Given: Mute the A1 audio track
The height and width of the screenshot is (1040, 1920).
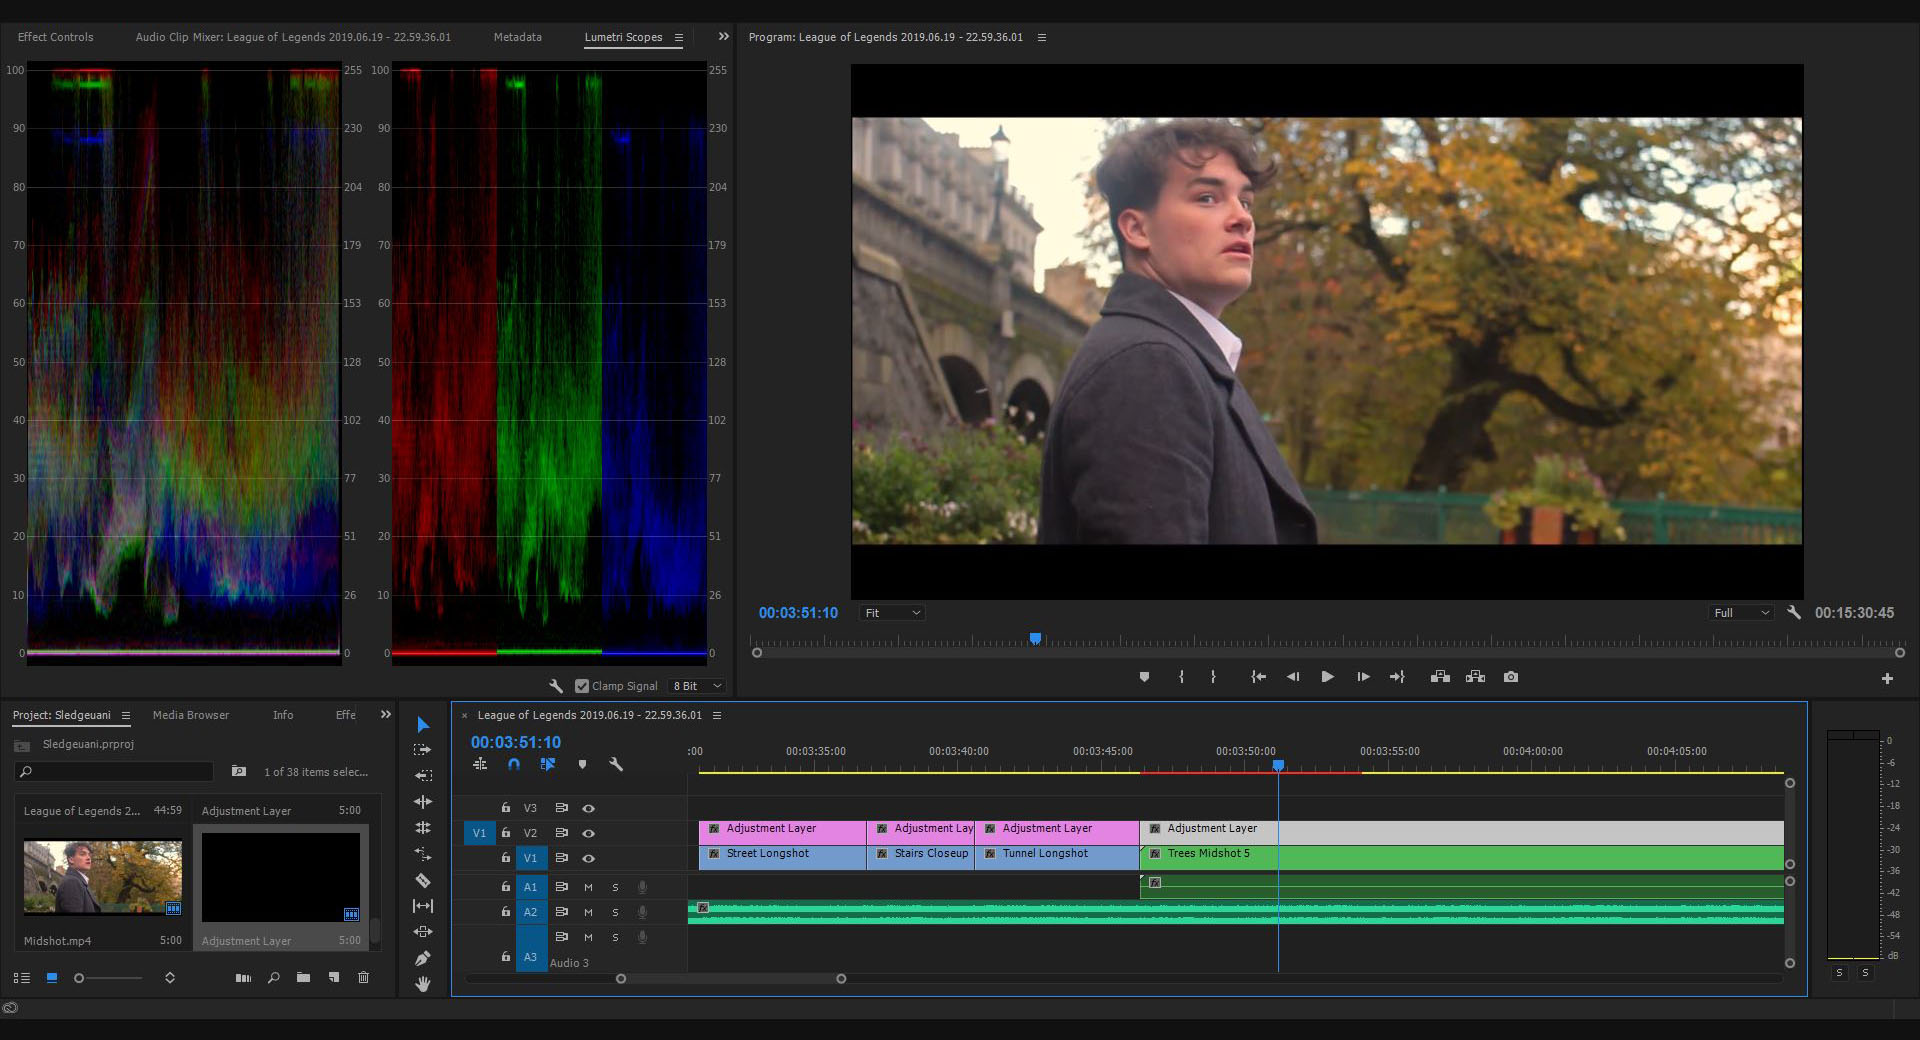Looking at the screenshot, I should [588, 887].
